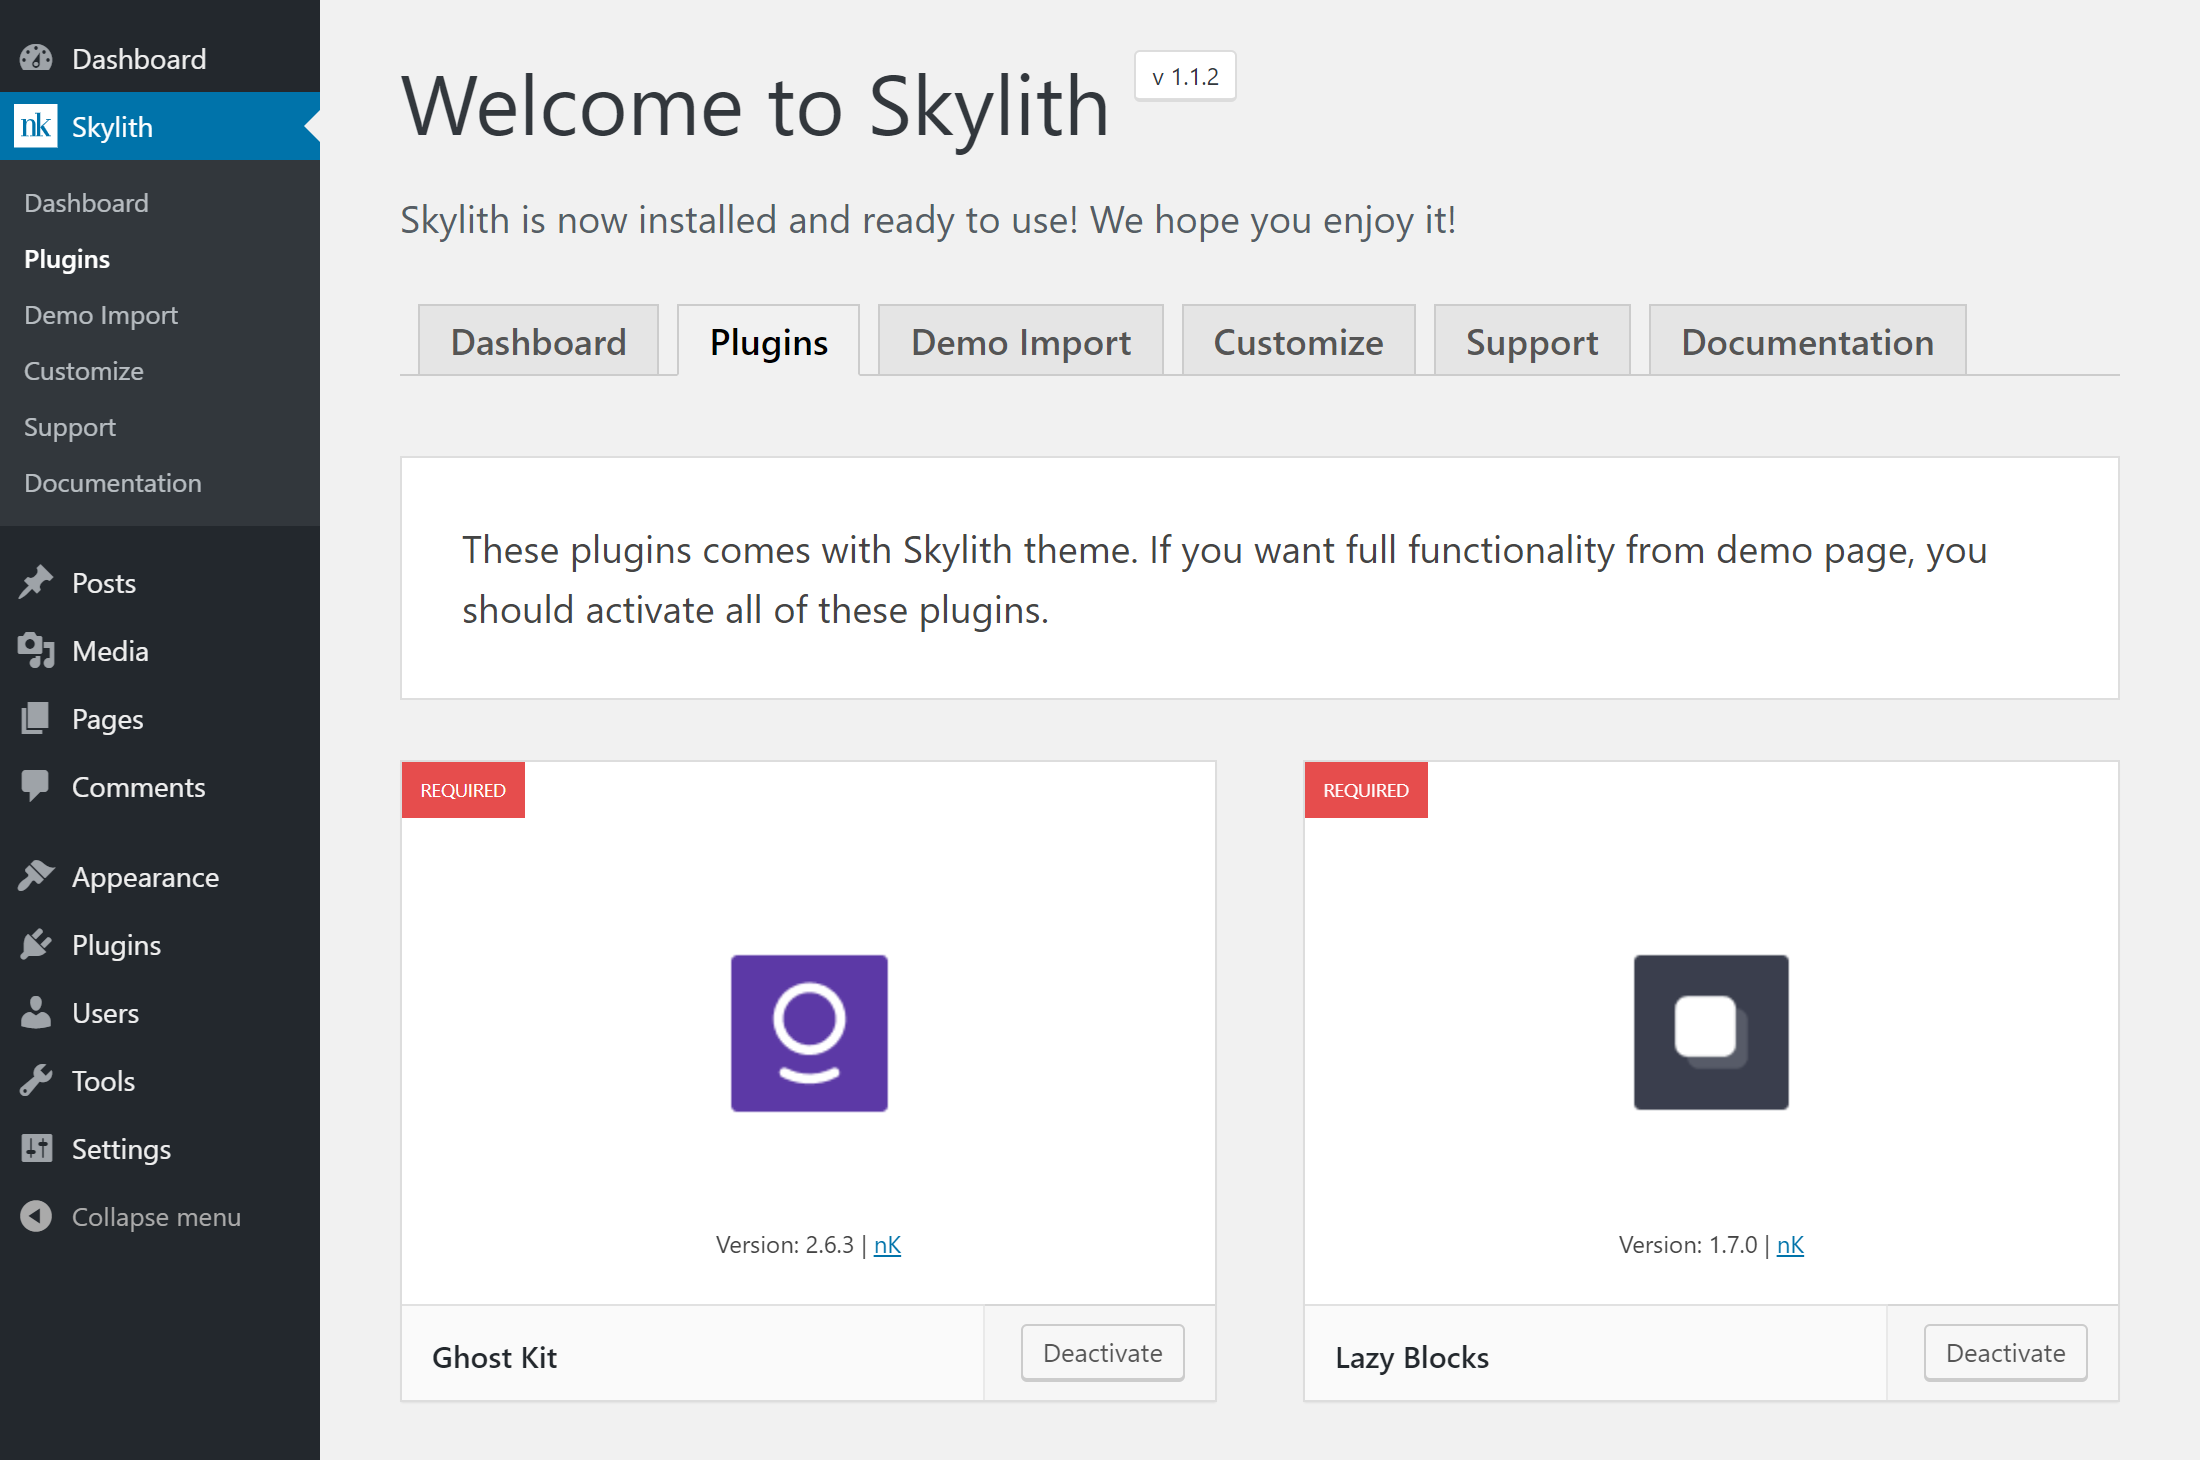Deactivate the Ghost Kit plugin

(1102, 1353)
